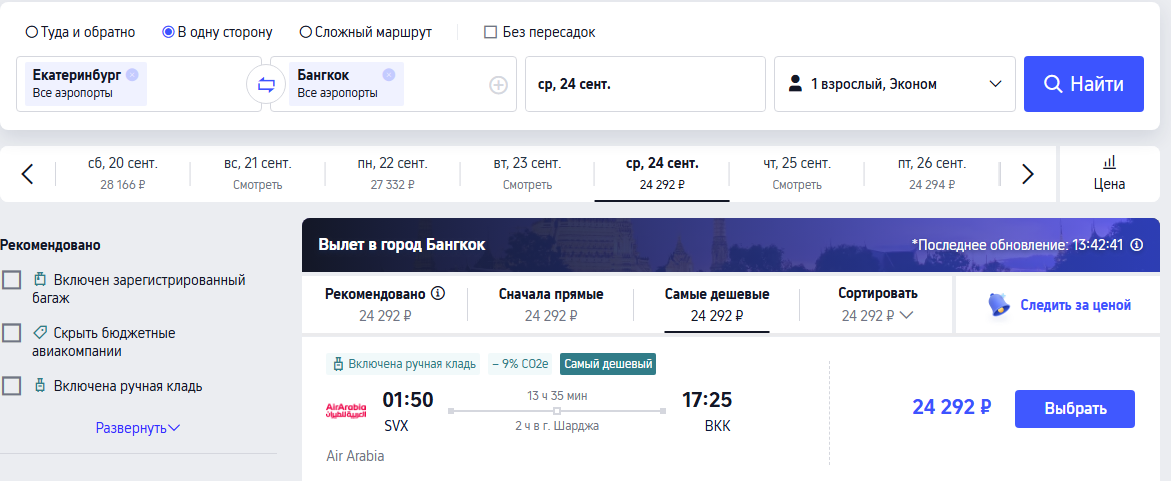
Task: Swap origin and destination cities icon
Action: pos(266,84)
